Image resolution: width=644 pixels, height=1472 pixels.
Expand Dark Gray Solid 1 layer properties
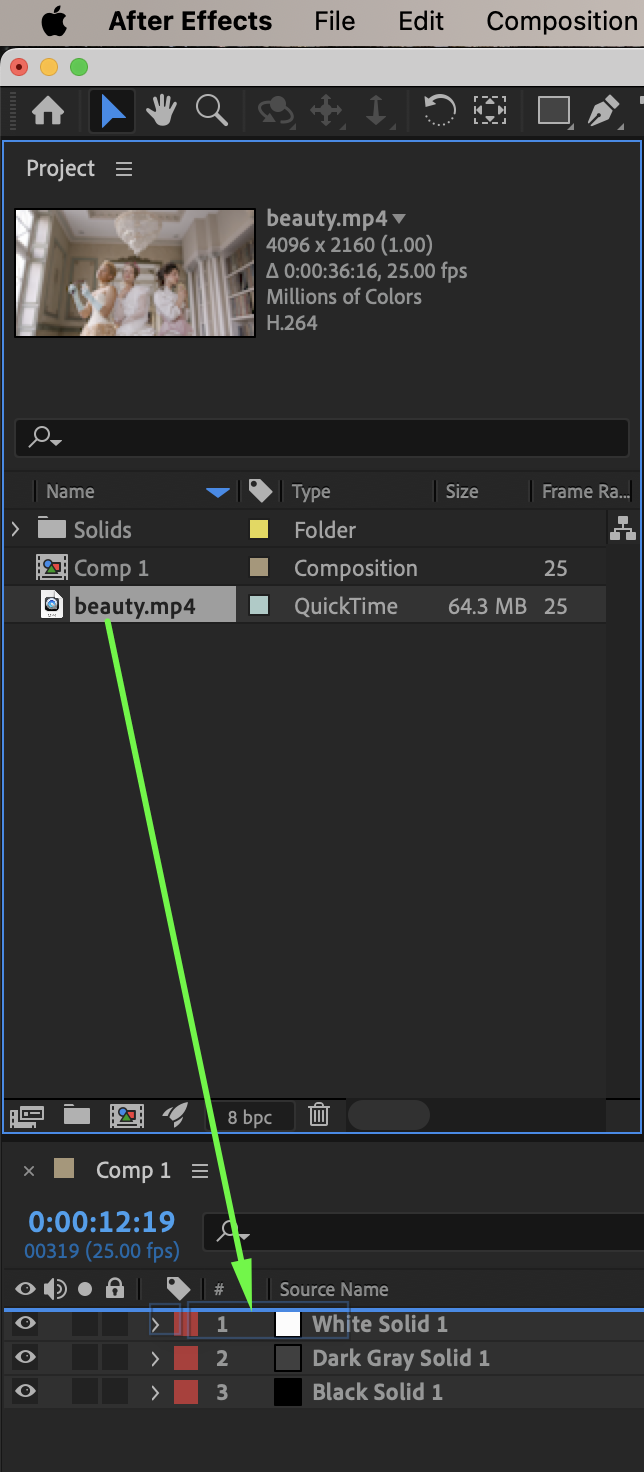[155, 1358]
